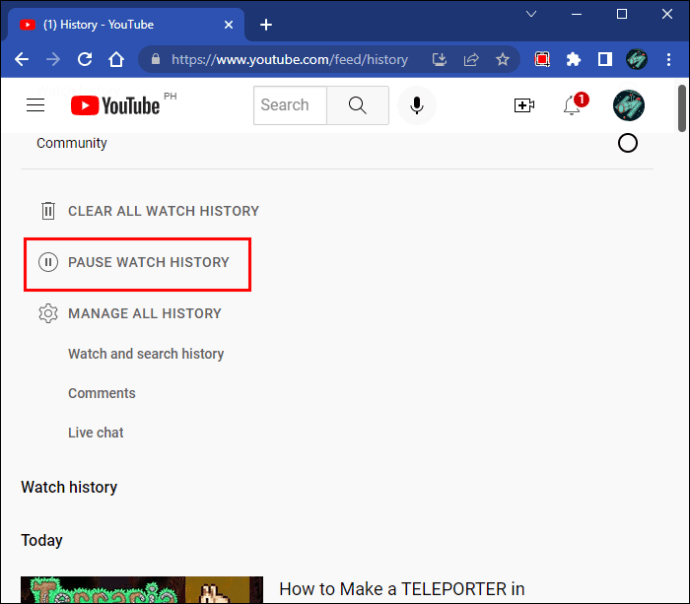Open a new browser tab with plus

266,25
